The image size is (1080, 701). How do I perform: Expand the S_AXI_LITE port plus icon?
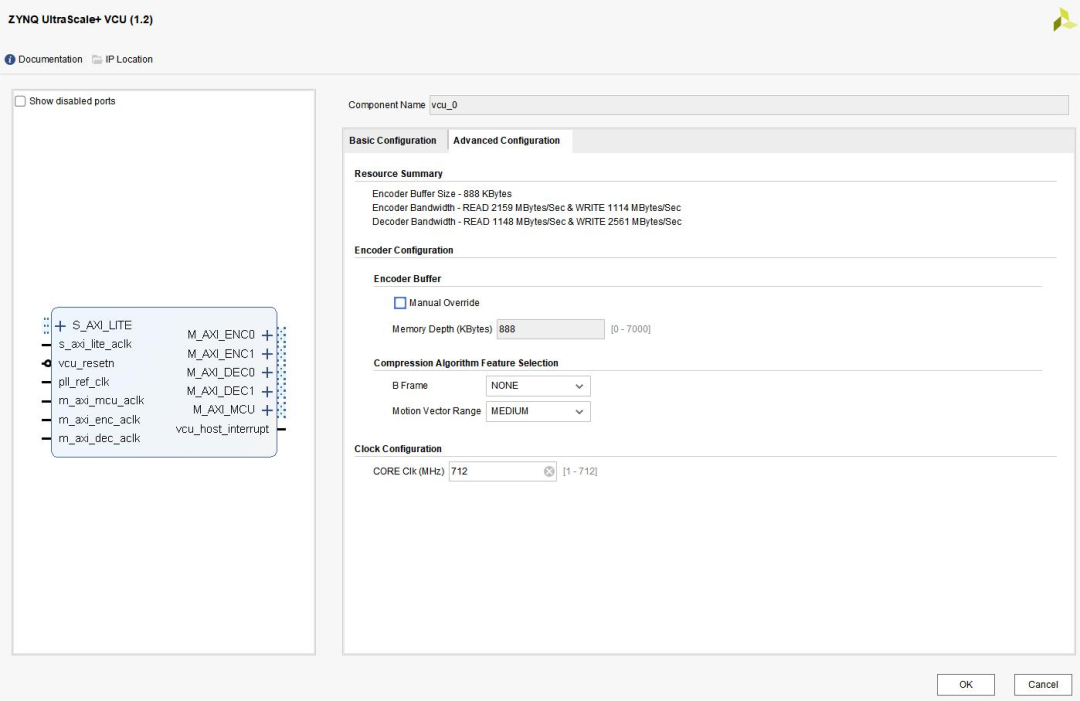(61, 326)
